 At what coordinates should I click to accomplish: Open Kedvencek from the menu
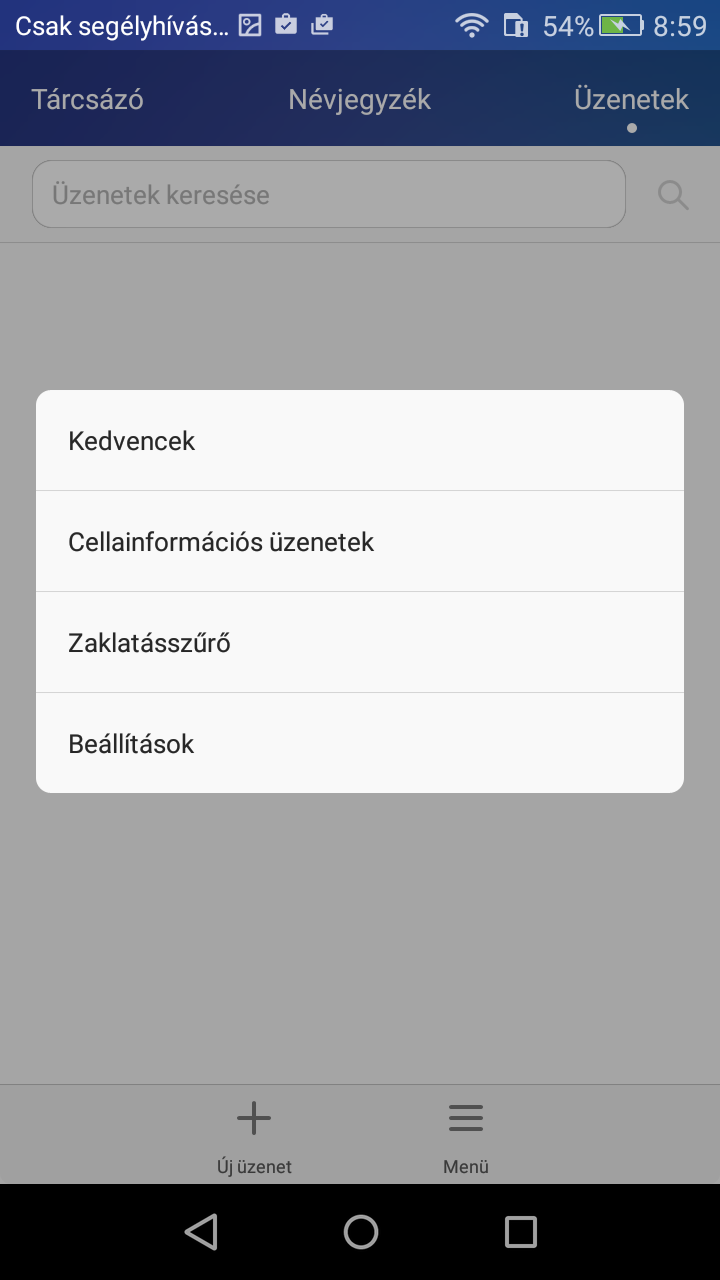point(360,441)
